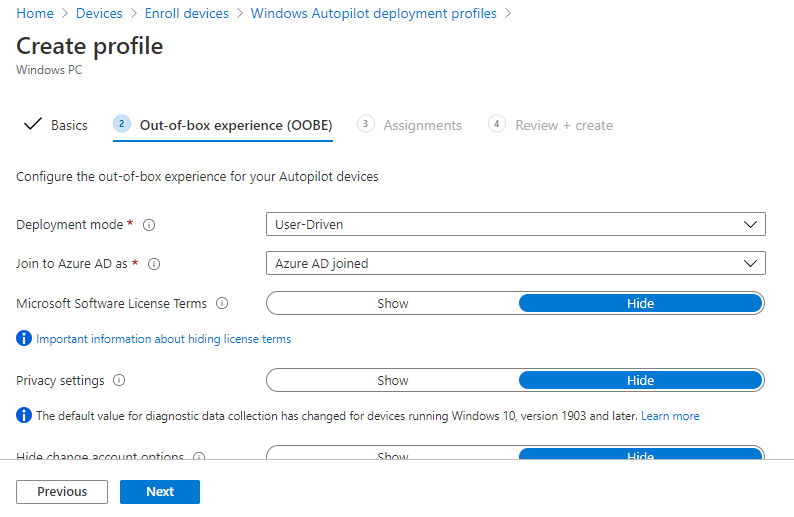Click step 3 circle icon for Assignments
Screen dimensions: 794x517
coord(365,124)
